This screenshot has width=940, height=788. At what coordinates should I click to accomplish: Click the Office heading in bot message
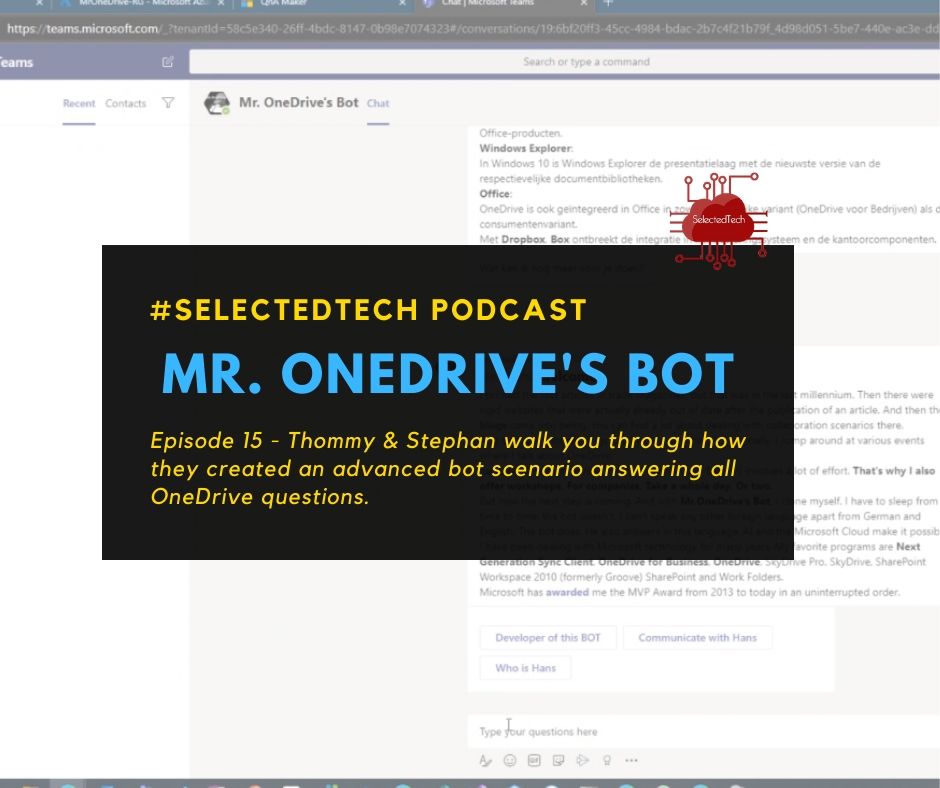495,194
